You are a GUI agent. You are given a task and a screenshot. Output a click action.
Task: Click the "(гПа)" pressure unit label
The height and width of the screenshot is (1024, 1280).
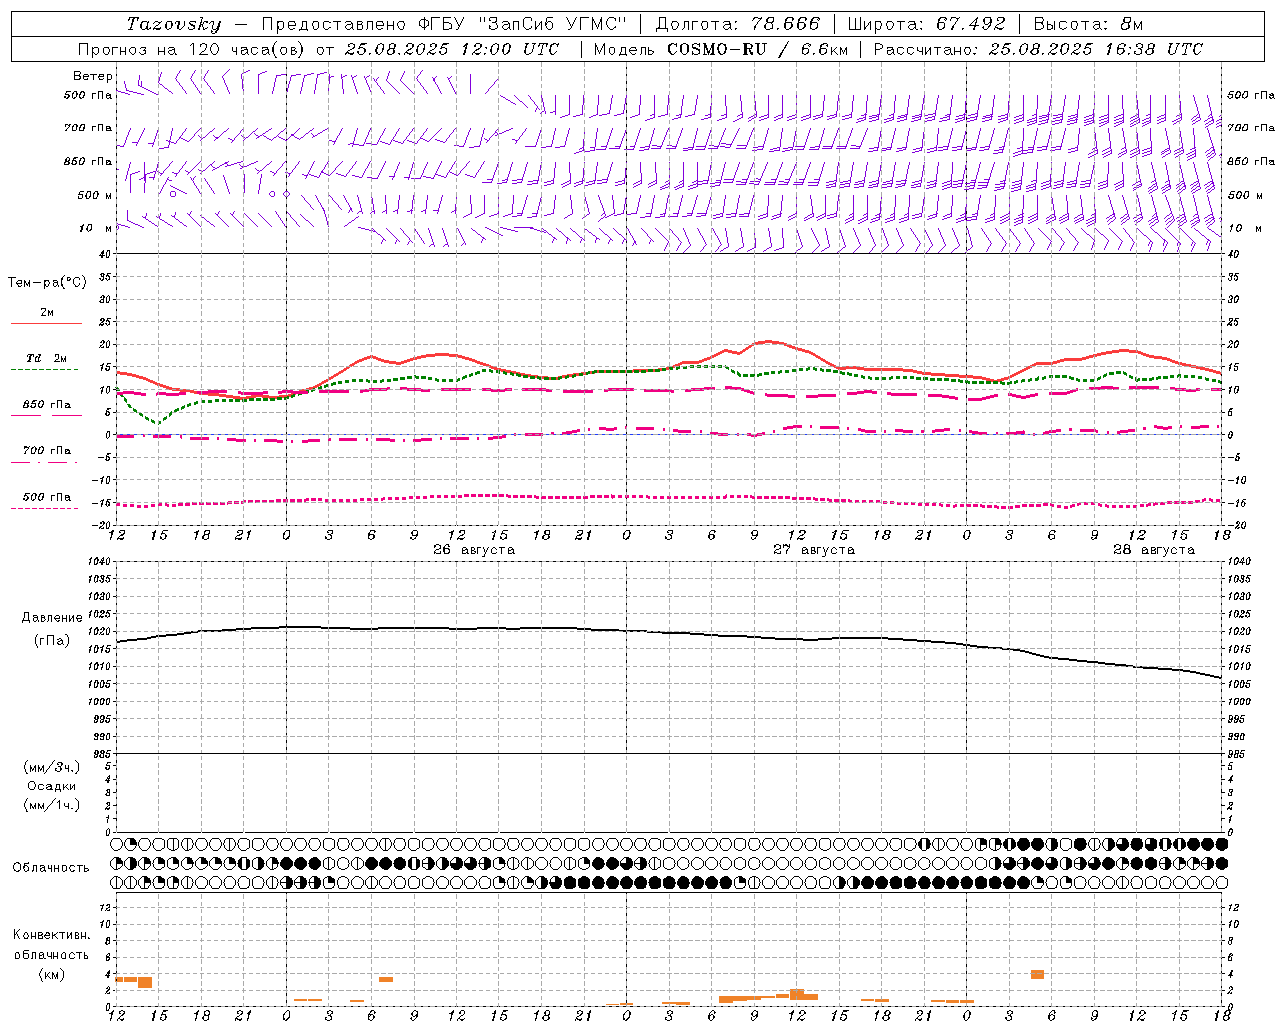52,640
